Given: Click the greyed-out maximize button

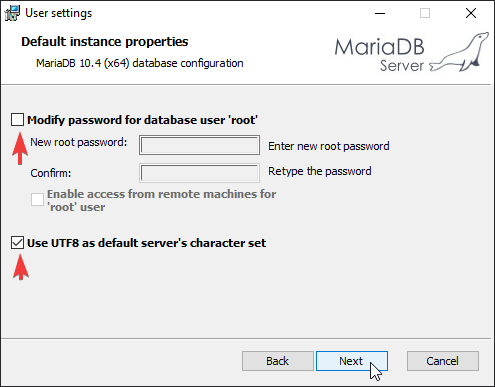Looking at the screenshot, I should (425, 14).
